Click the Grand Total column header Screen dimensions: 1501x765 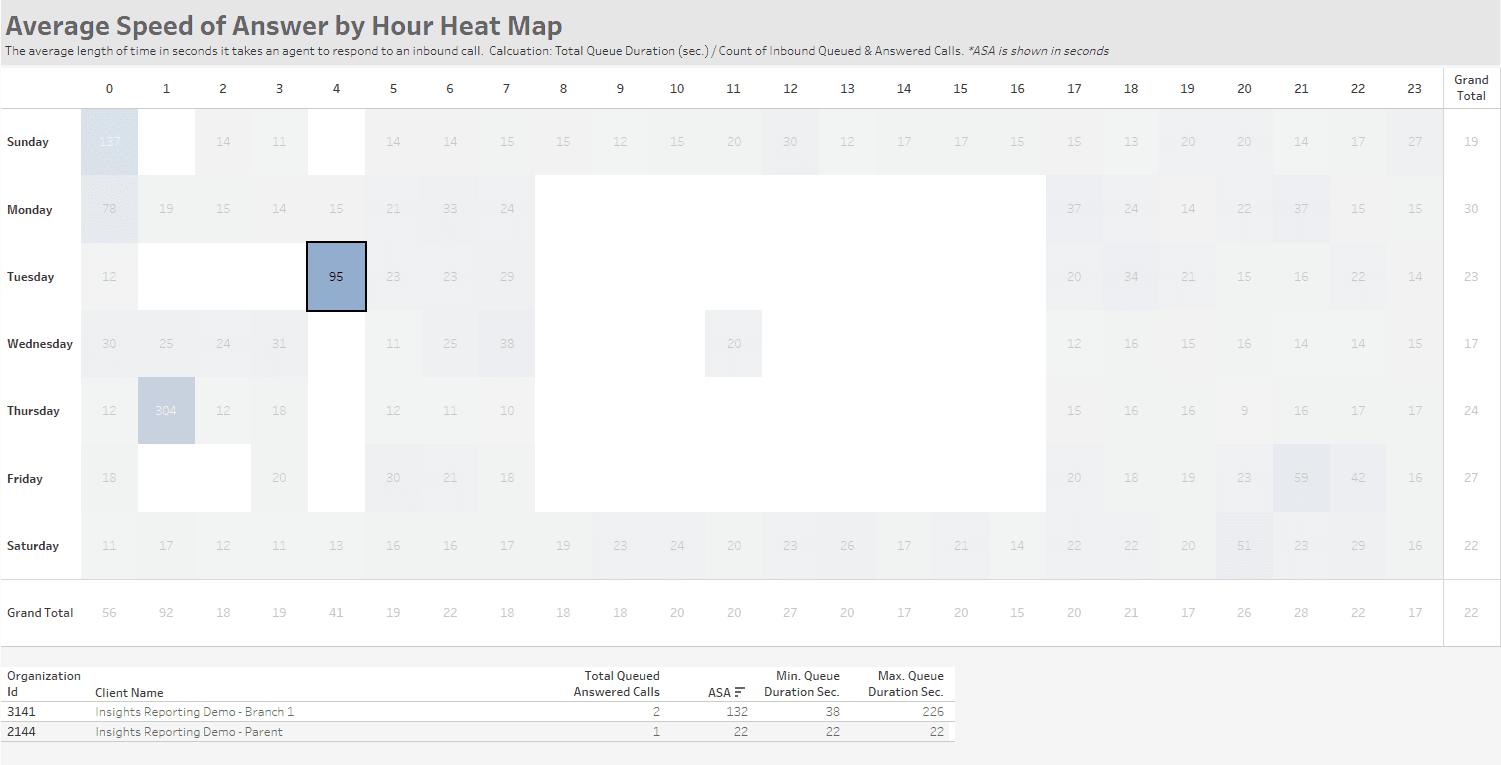(x=1470, y=87)
